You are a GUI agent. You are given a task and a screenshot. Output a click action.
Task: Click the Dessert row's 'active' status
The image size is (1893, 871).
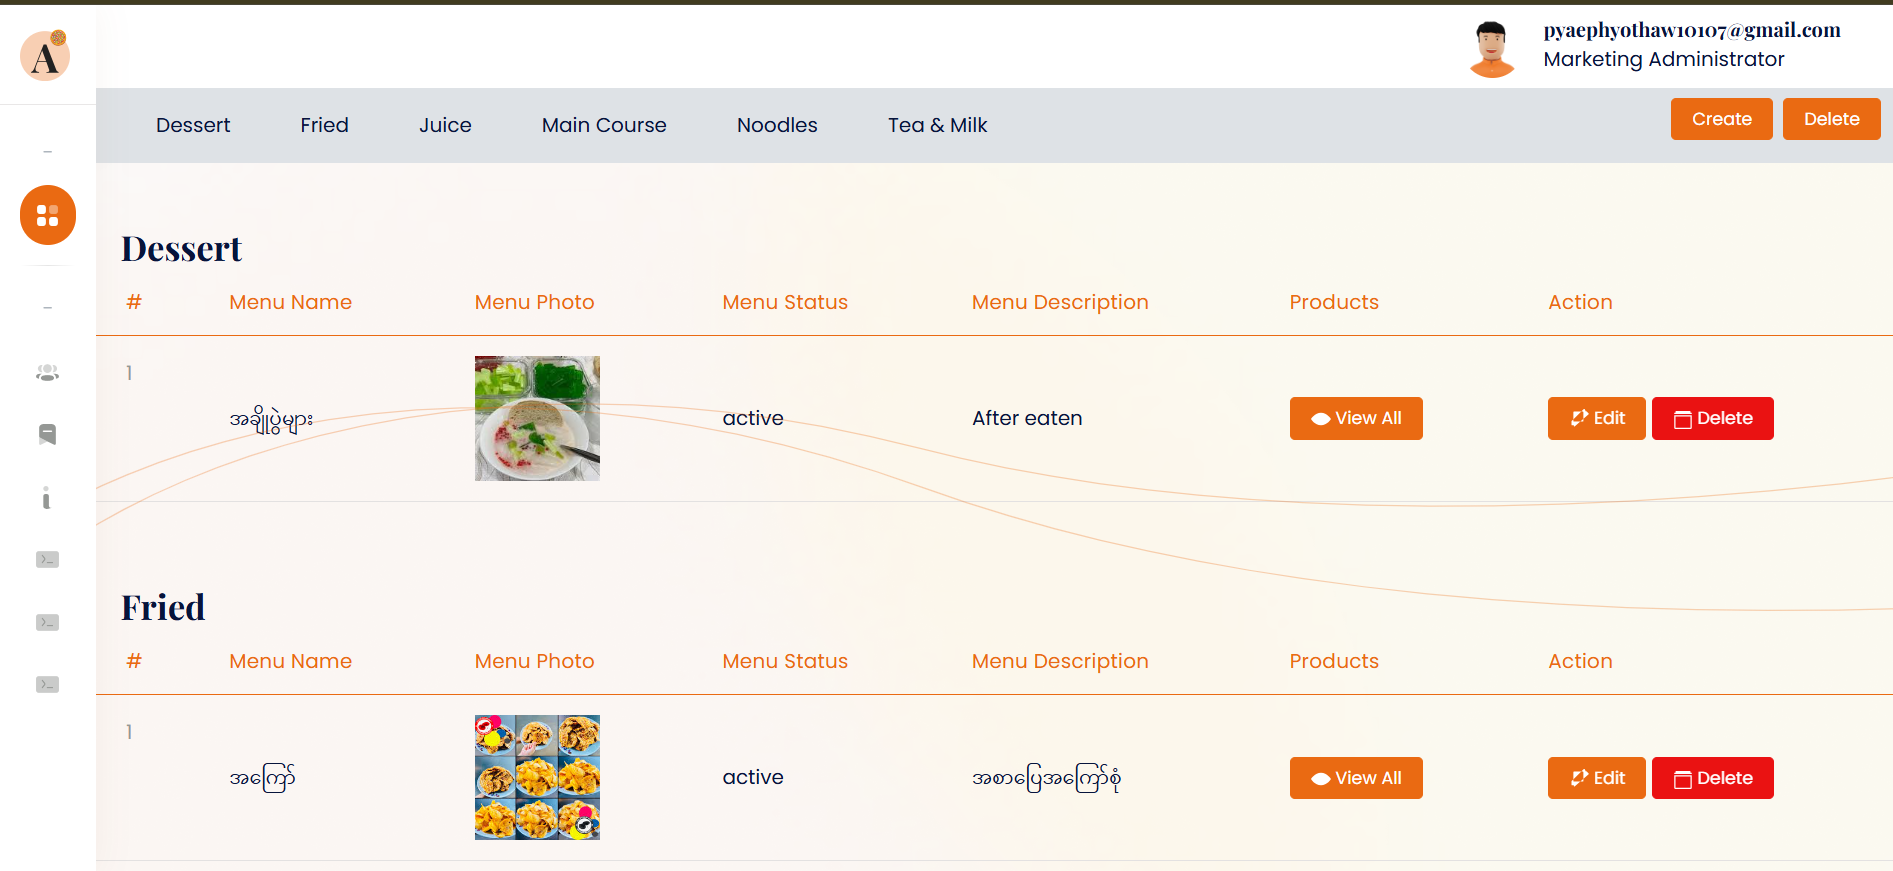tap(753, 418)
